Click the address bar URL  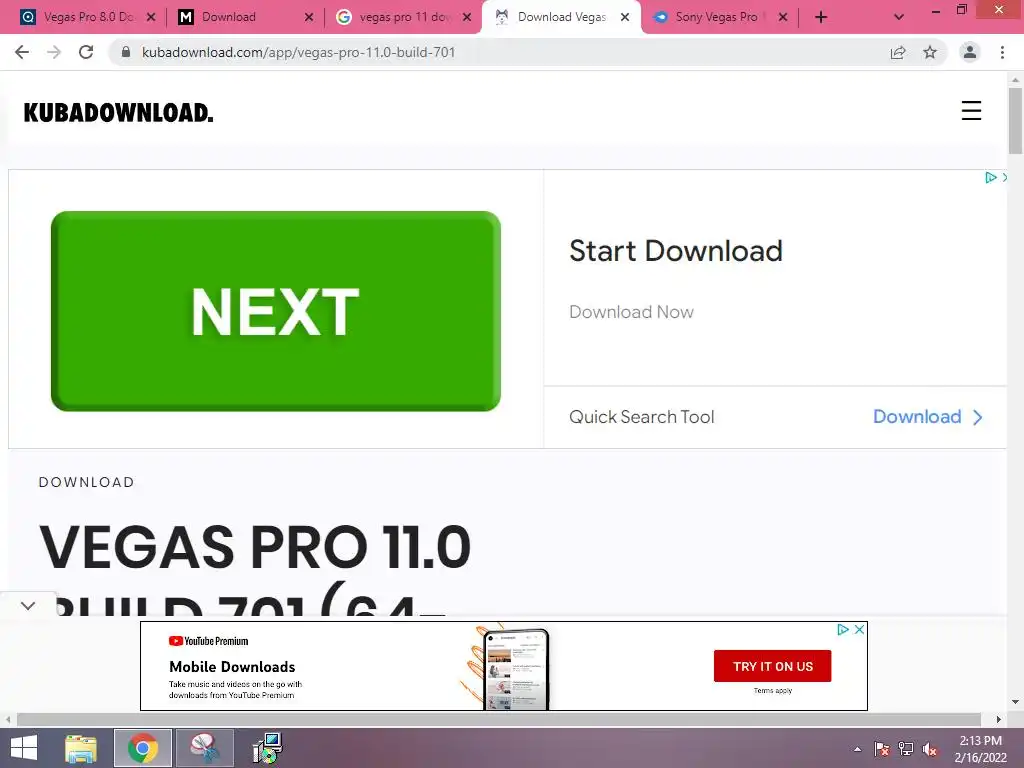[298, 52]
